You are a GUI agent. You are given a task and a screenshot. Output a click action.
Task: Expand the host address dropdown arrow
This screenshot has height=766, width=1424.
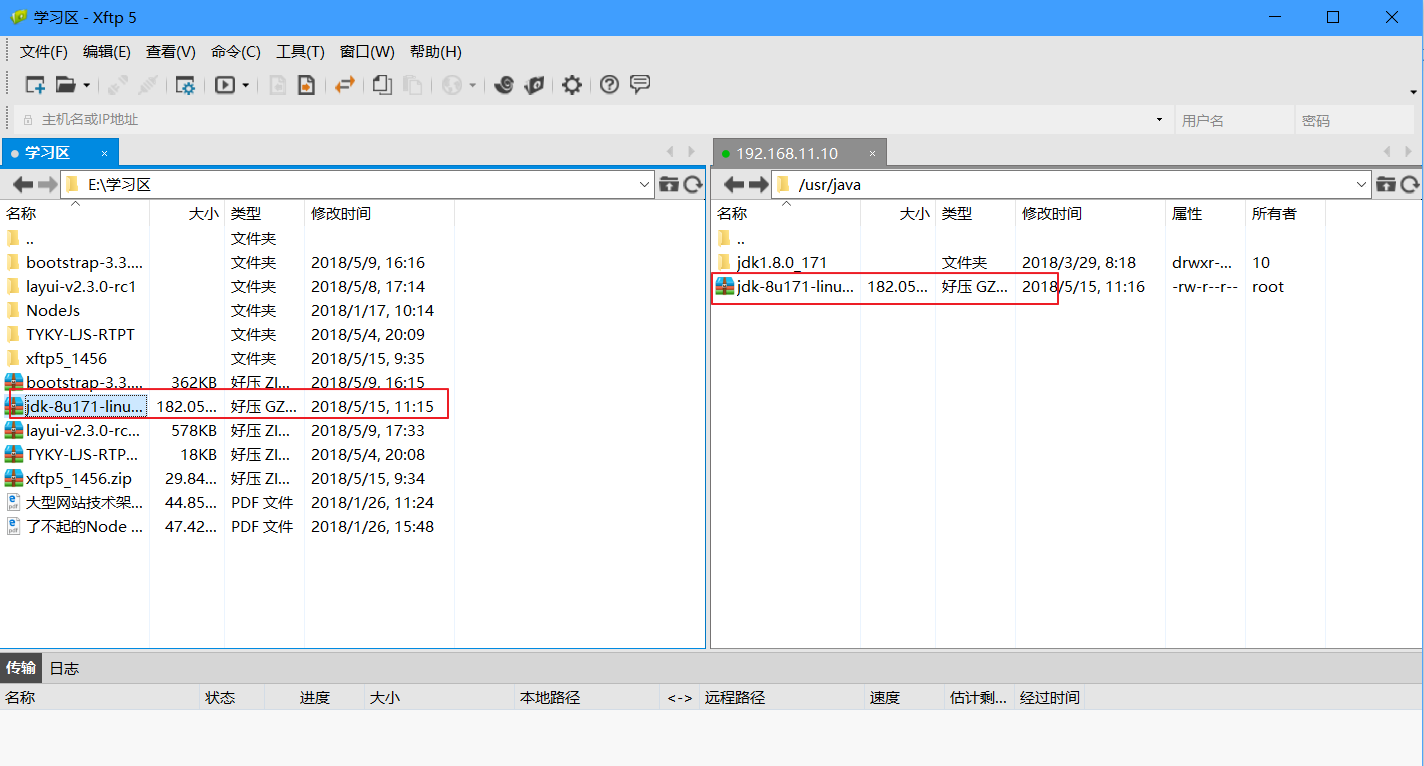click(x=1160, y=119)
